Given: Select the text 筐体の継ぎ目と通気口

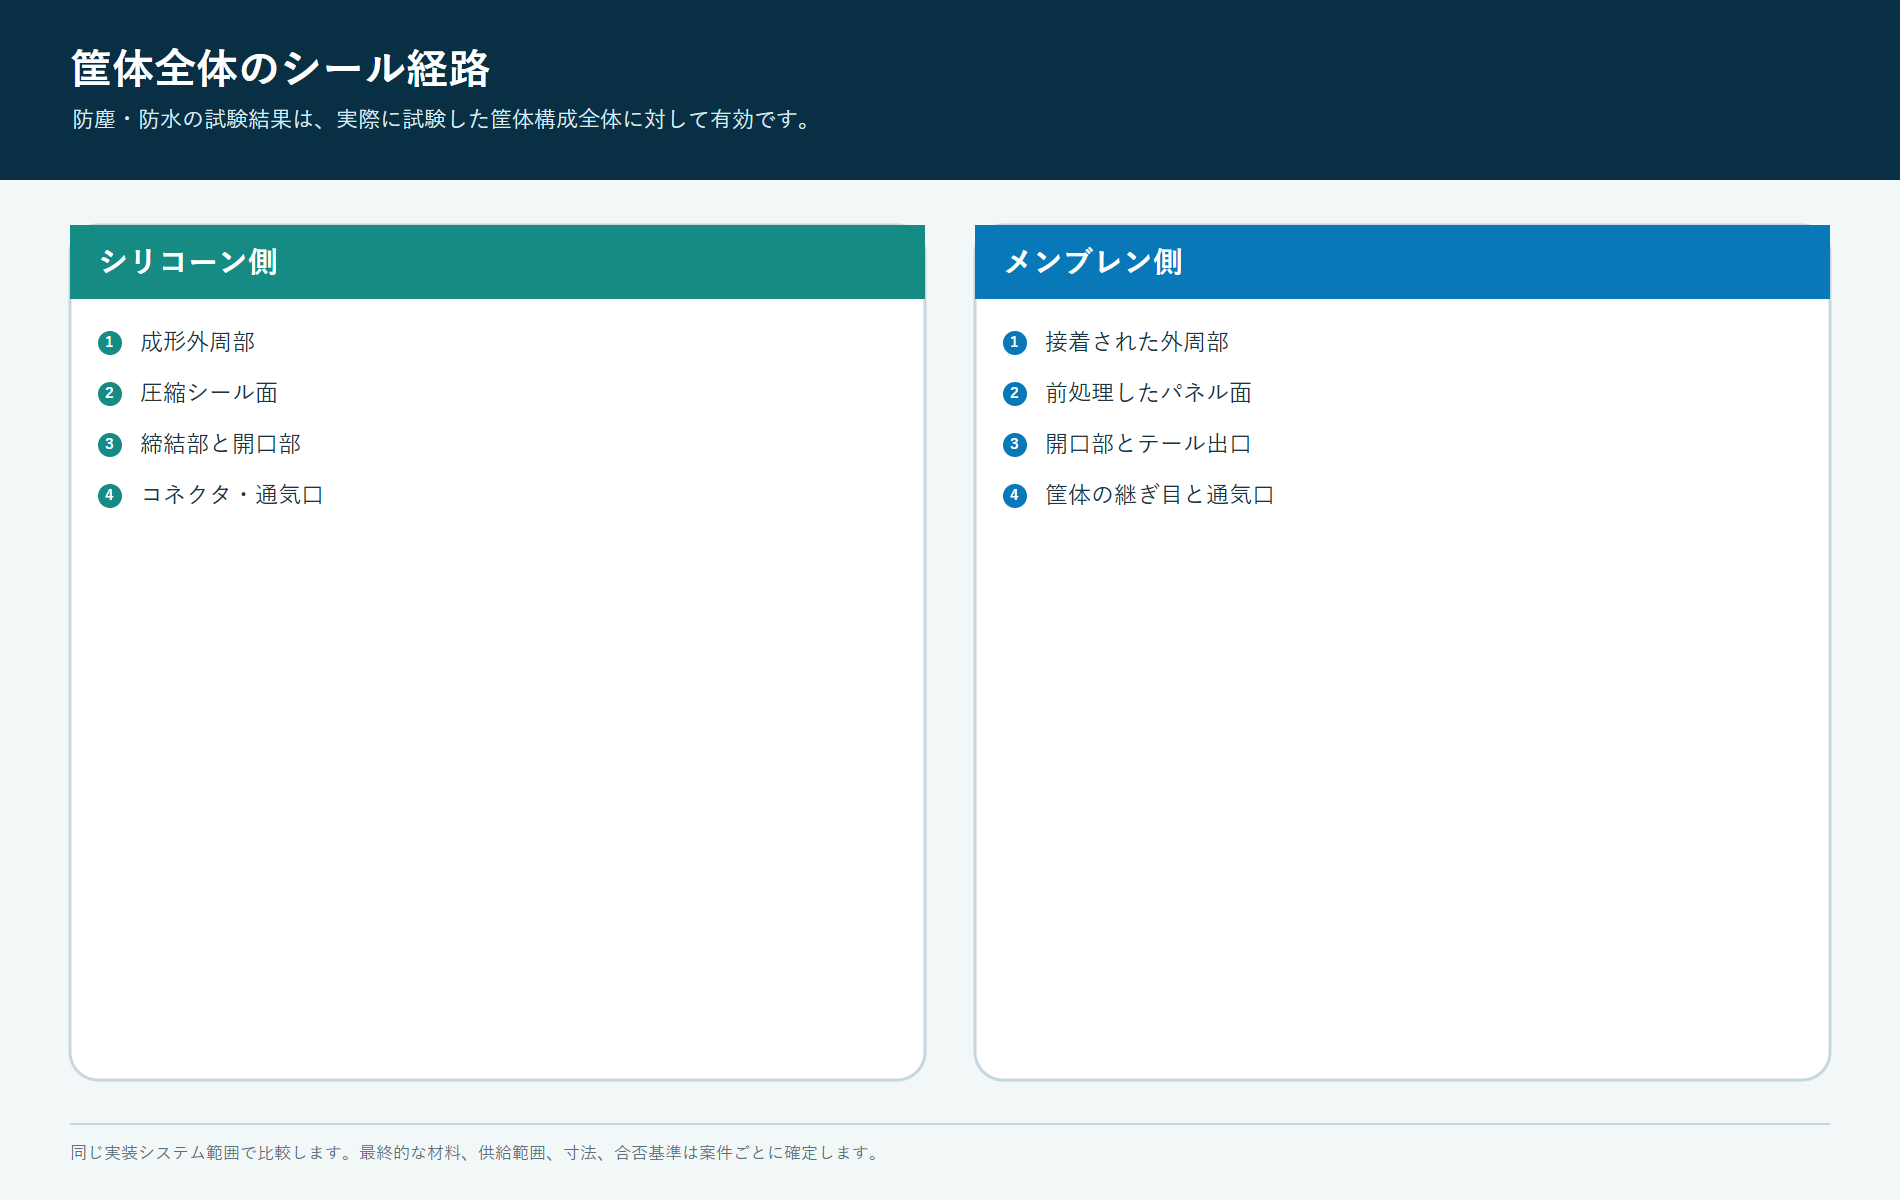Looking at the screenshot, I should [1160, 495].
